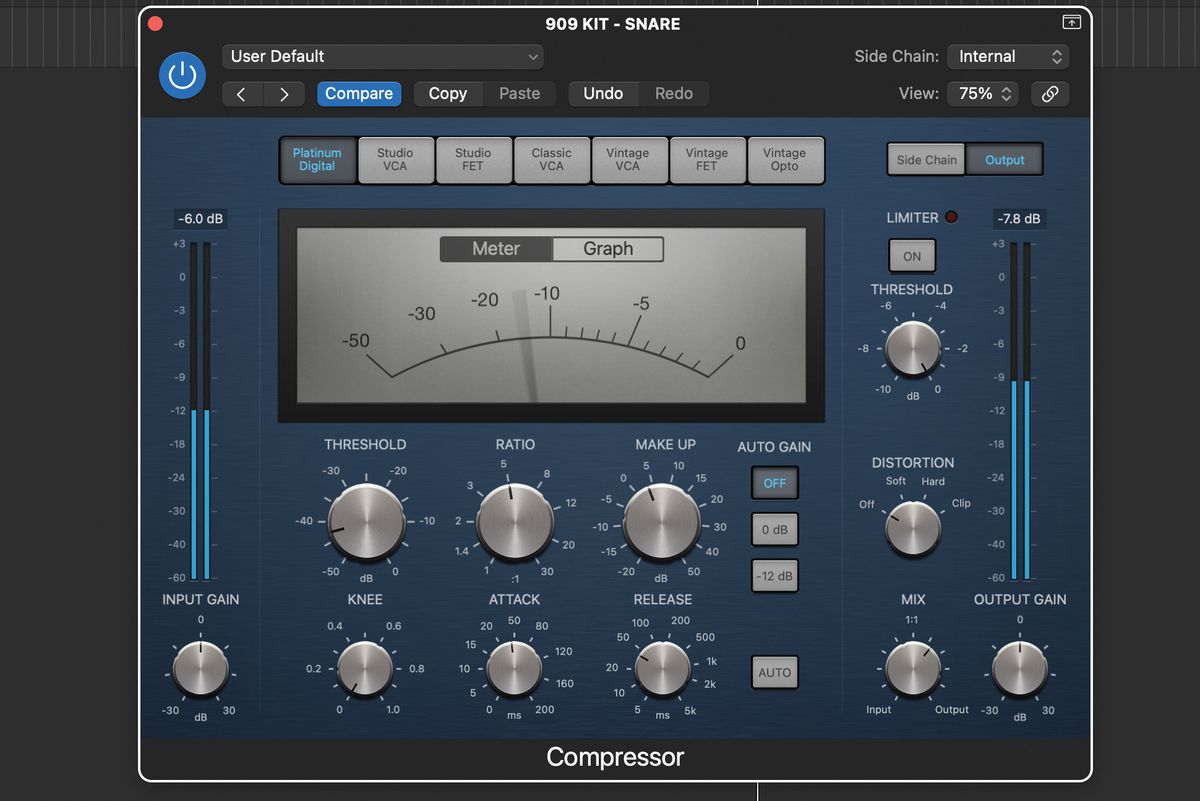Open the View 75% size selector
Screen dimensions: 1200x801
982,93
